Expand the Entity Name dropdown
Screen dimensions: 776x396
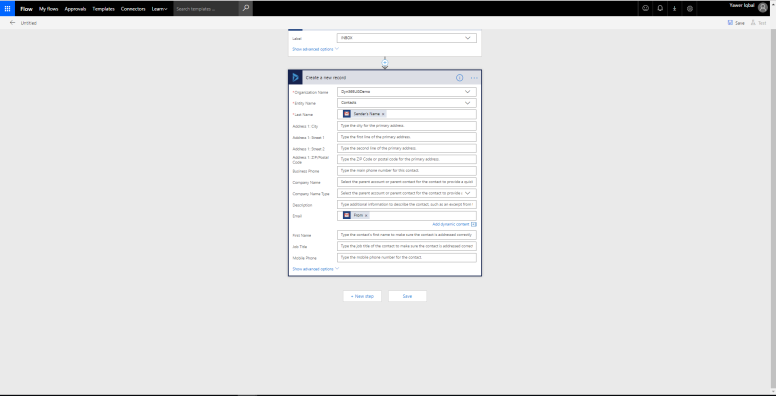coord(468,103)
